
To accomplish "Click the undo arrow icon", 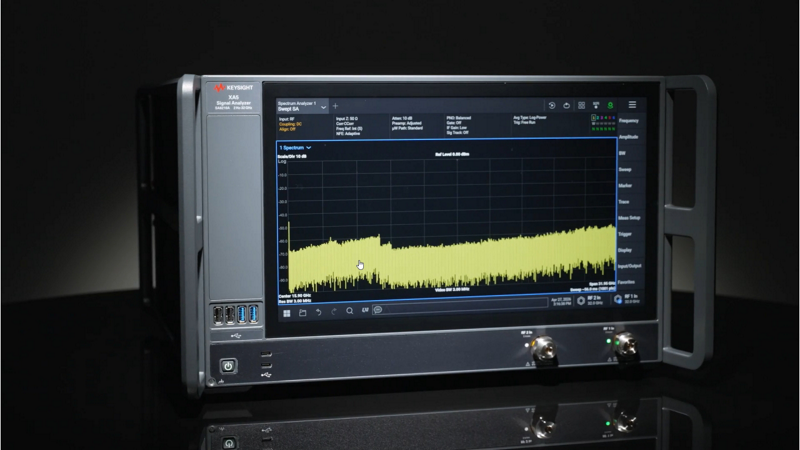I will pos(318,312).
